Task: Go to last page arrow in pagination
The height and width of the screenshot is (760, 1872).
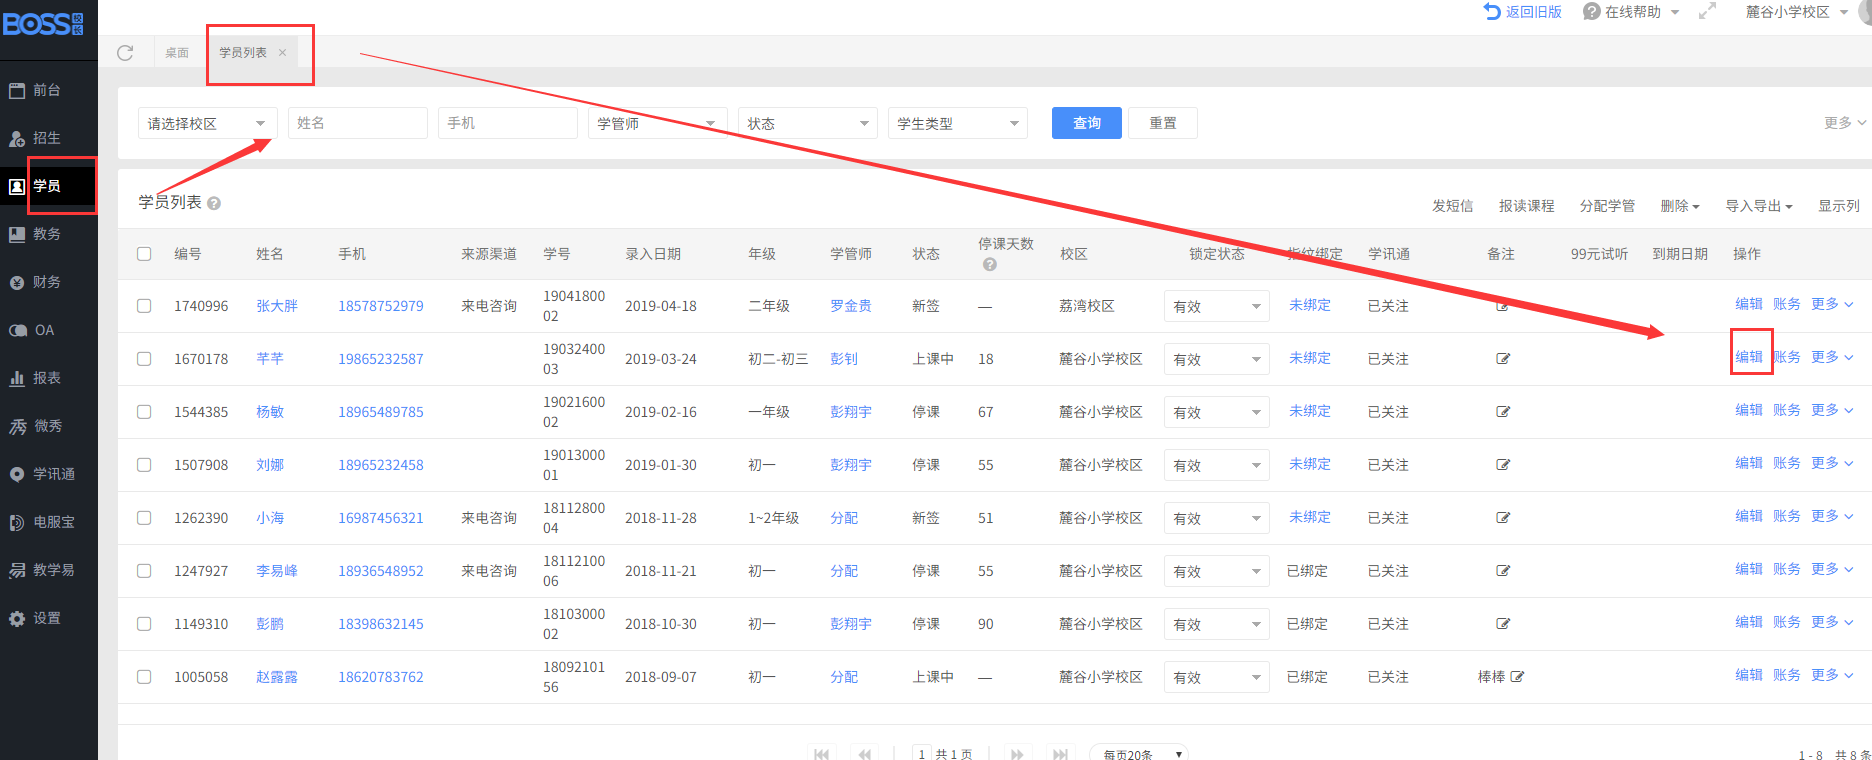Action: pyautogui.click(x=1061, y=754)
